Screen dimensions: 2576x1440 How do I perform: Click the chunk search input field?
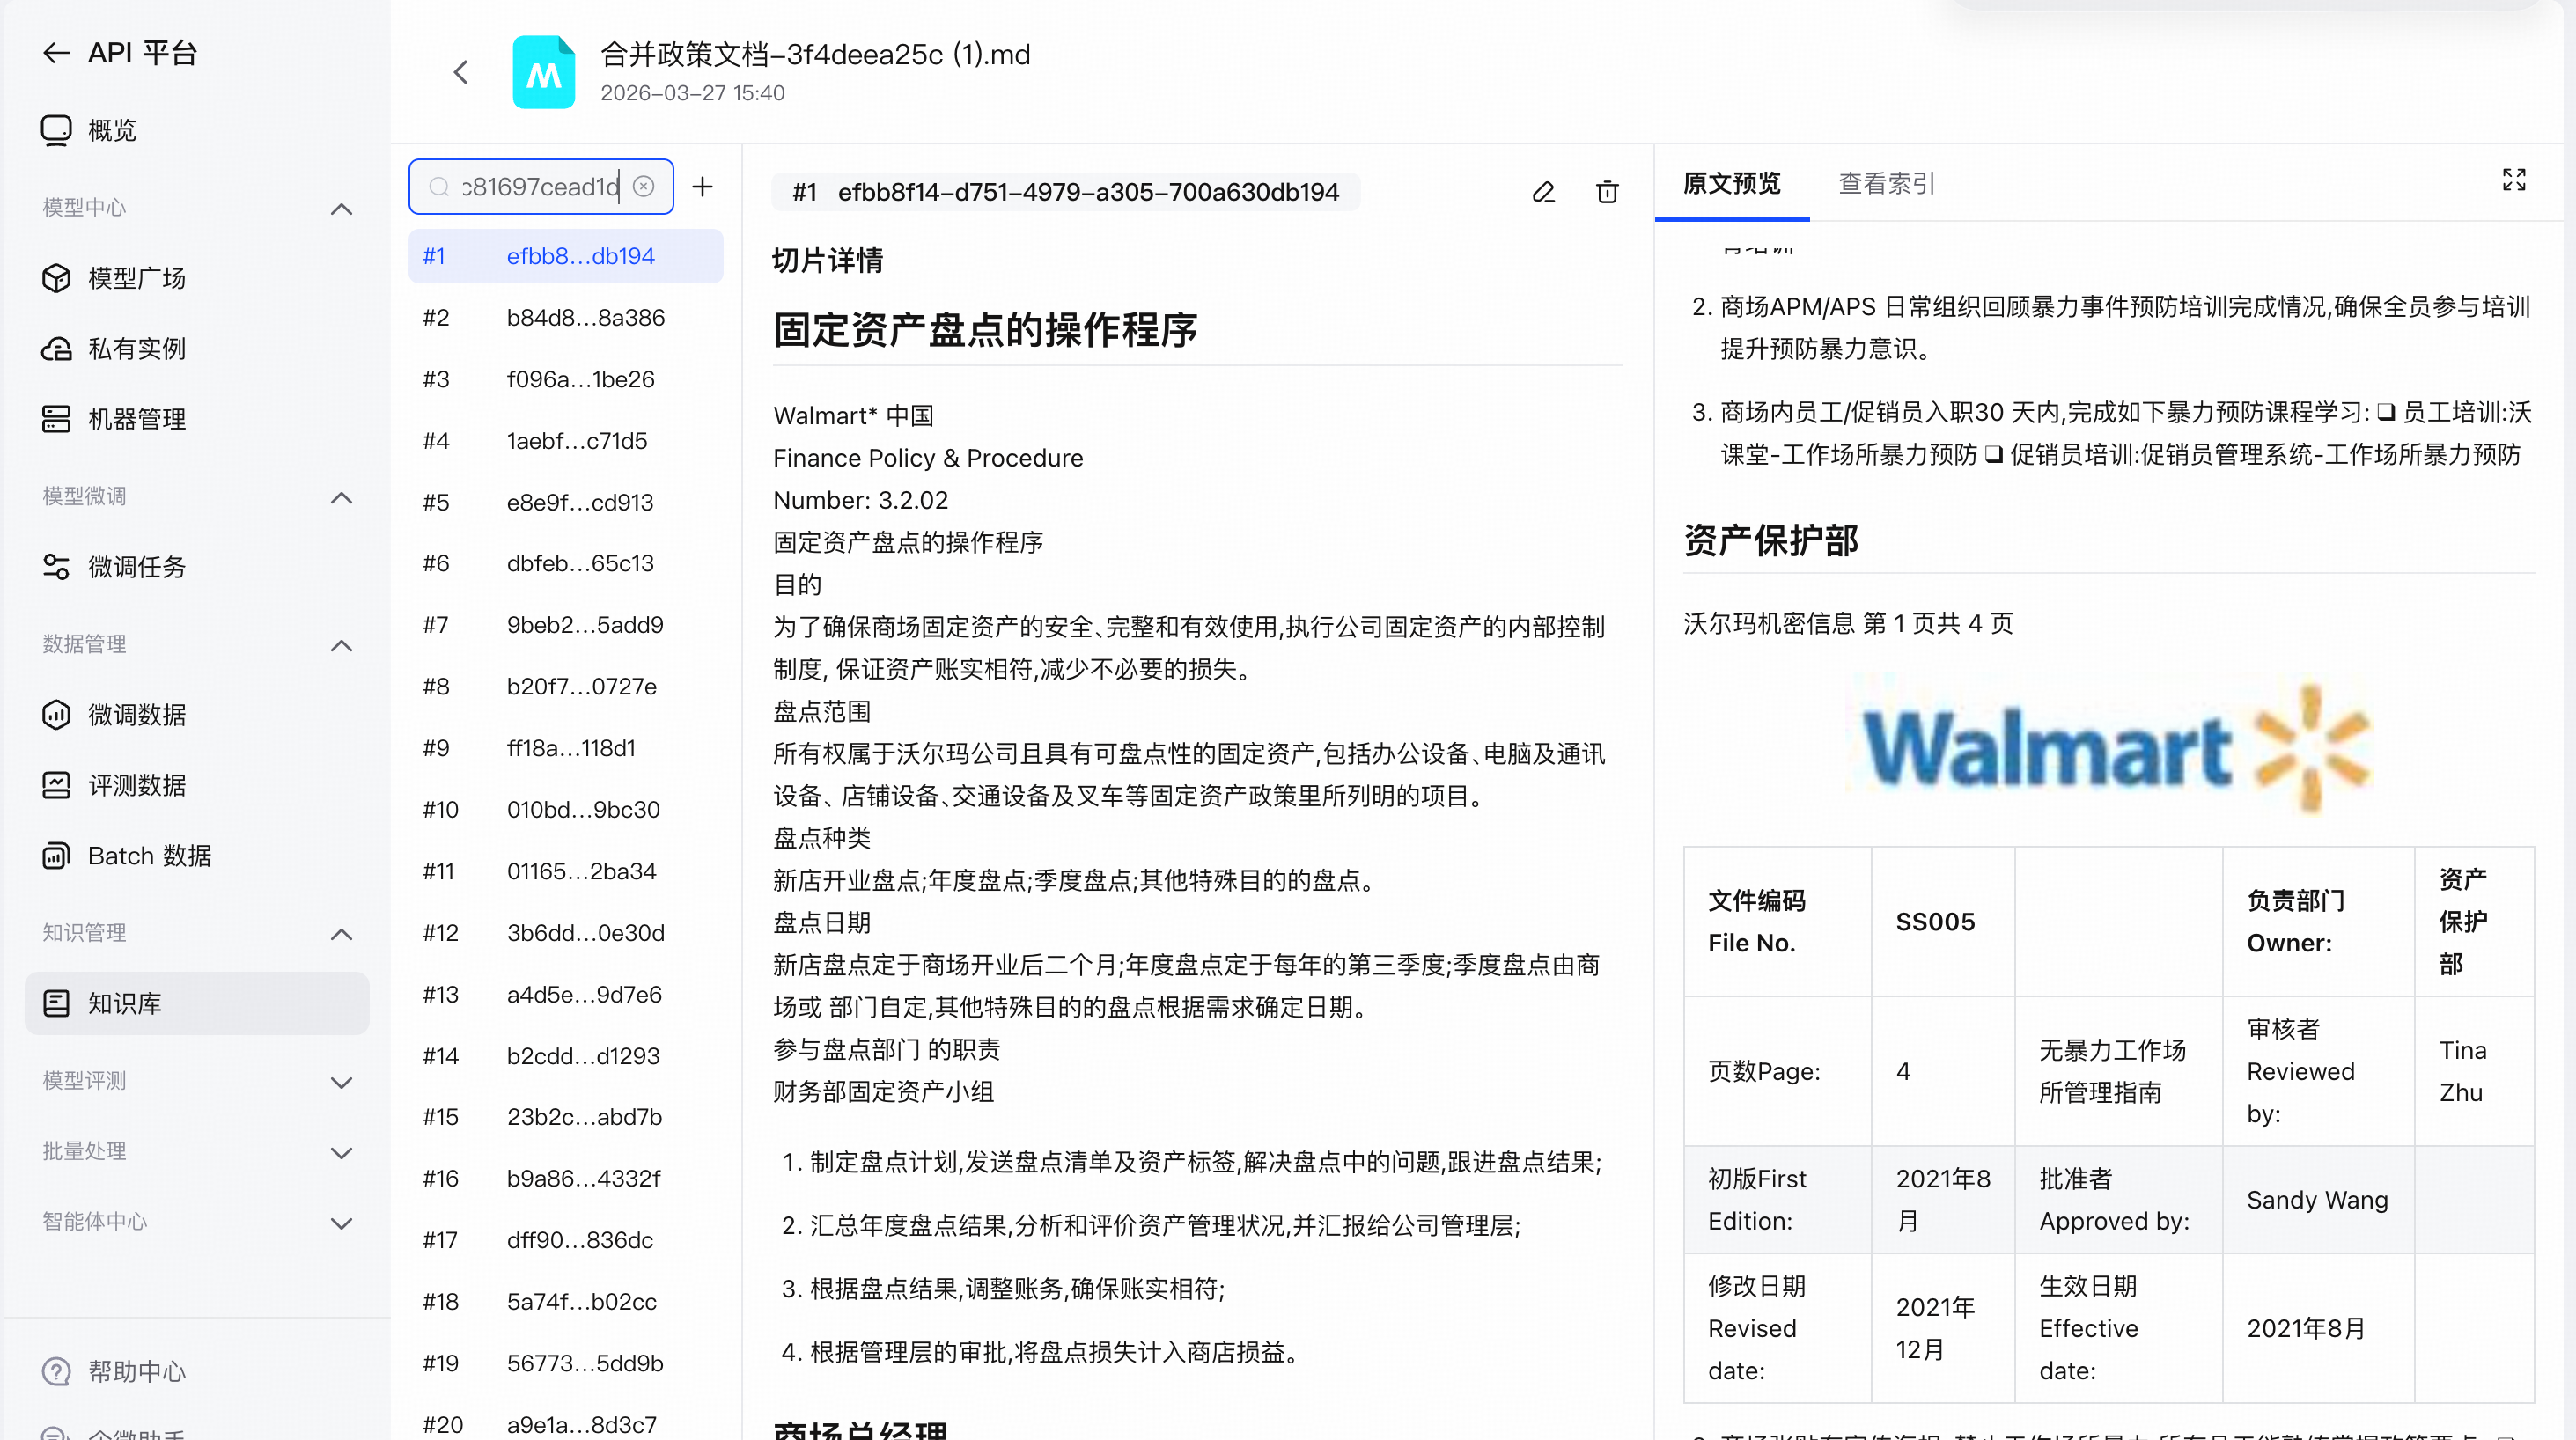(x=540, y=187)
